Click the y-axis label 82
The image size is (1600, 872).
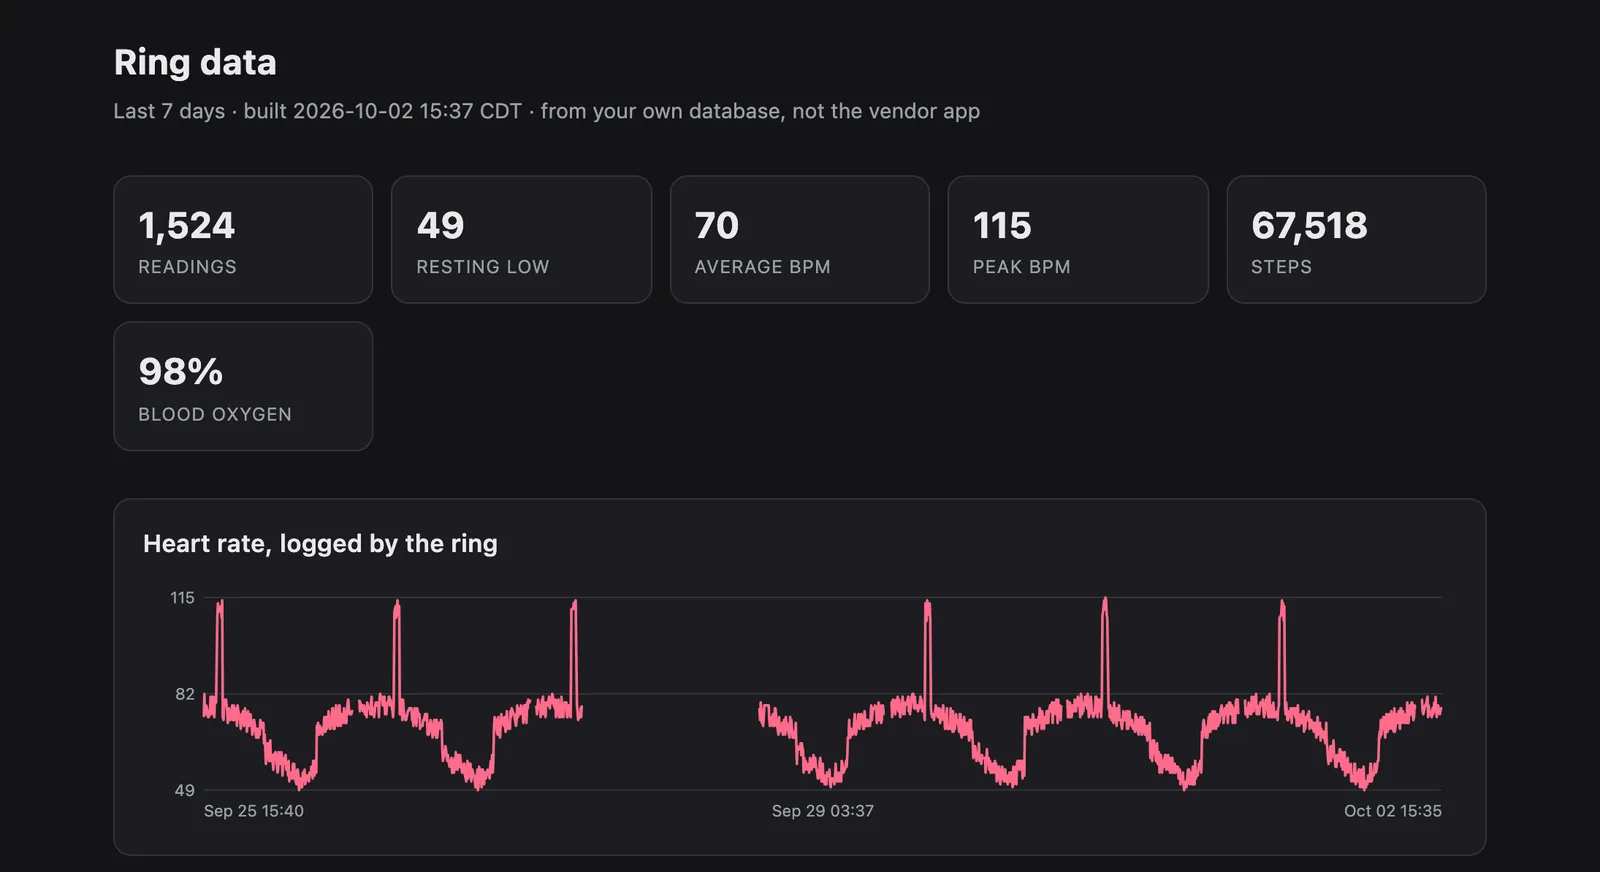[185, 694]
